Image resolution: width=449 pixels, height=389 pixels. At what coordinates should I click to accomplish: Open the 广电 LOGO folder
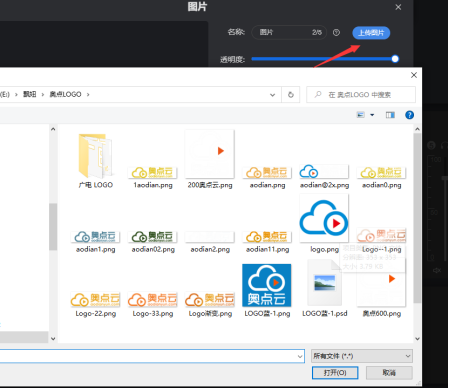pos(96,161)
